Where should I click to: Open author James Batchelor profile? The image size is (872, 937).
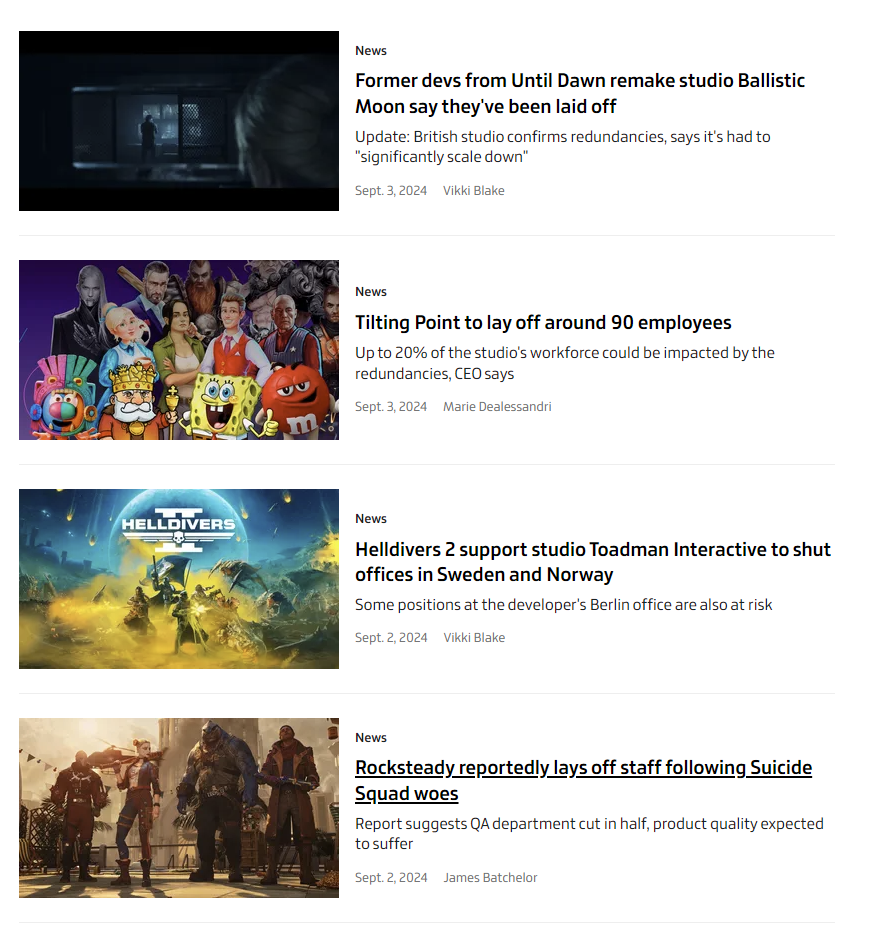pyautogui.click(x=490, y=877)
